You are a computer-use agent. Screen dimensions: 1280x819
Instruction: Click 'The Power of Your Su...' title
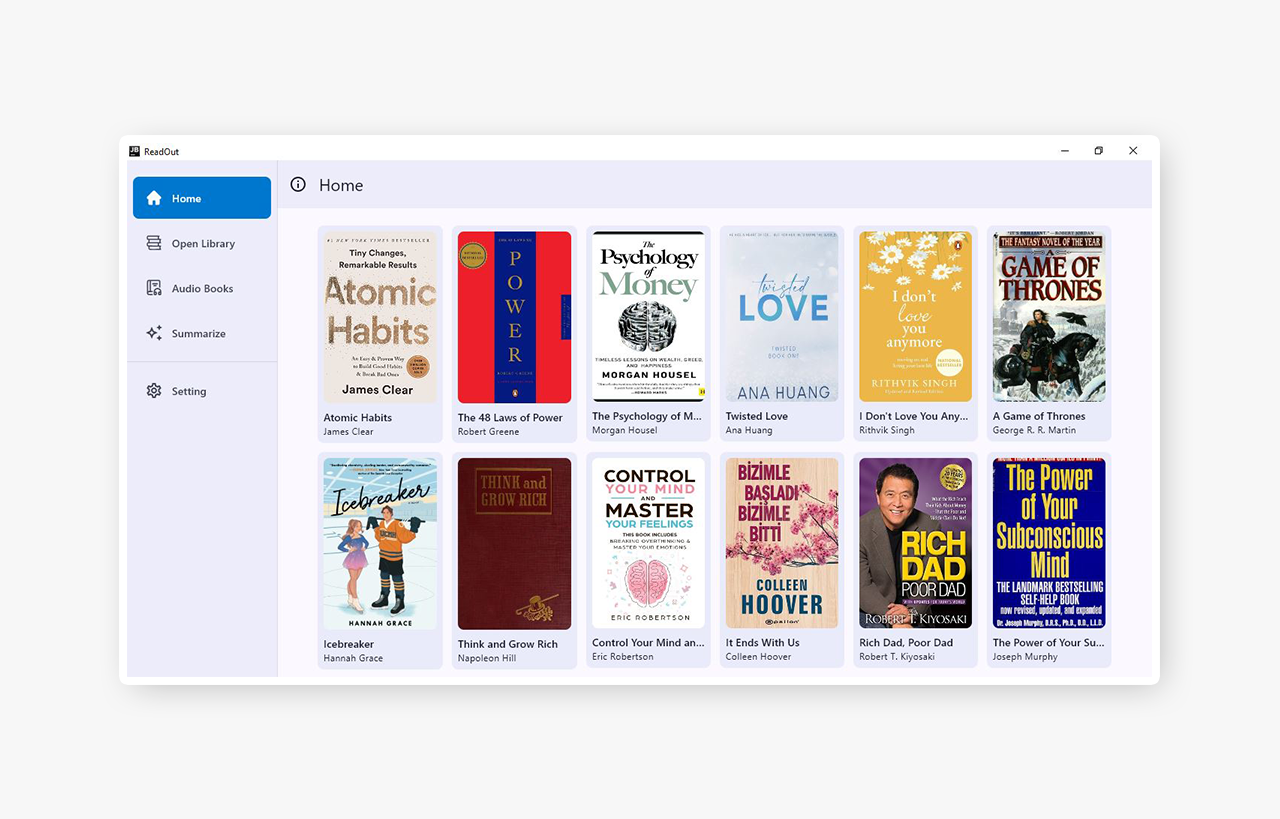pyautogui.click(x=1048, y=642)
